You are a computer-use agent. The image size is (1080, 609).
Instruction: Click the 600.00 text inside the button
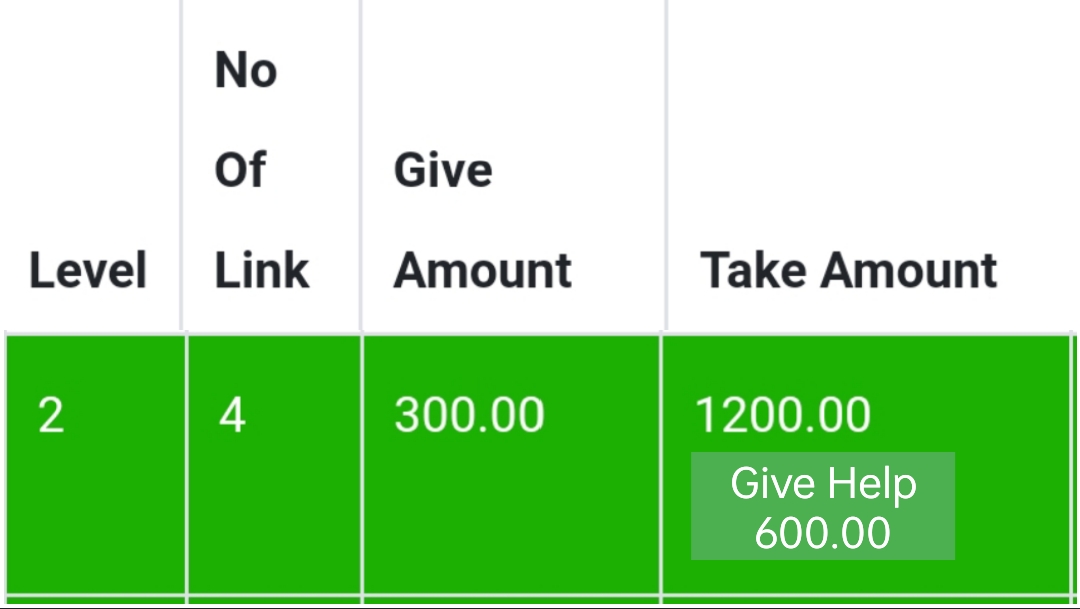tap(822, 533)
